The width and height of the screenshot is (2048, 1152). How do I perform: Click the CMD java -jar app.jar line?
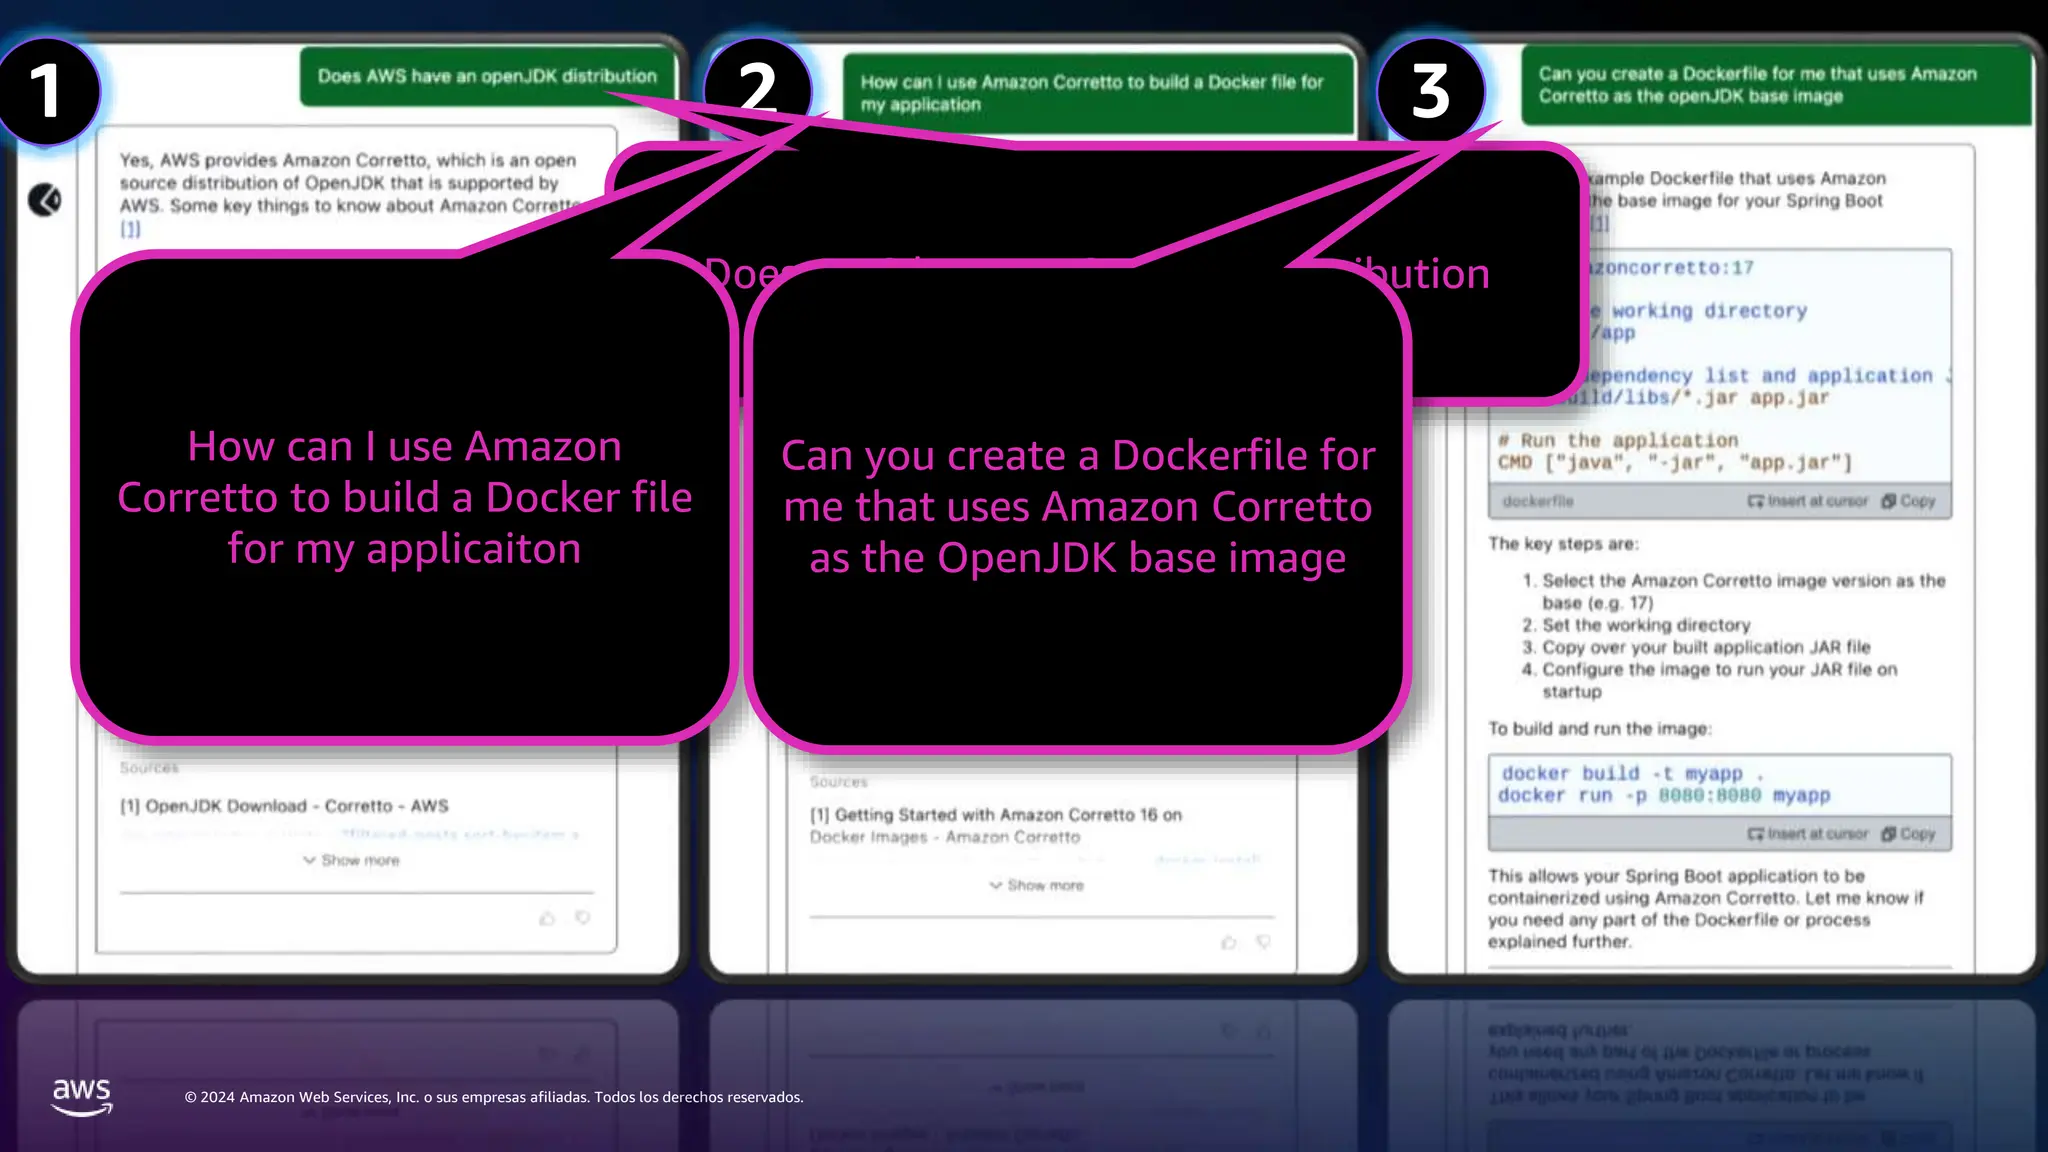tap(1675, 463)
